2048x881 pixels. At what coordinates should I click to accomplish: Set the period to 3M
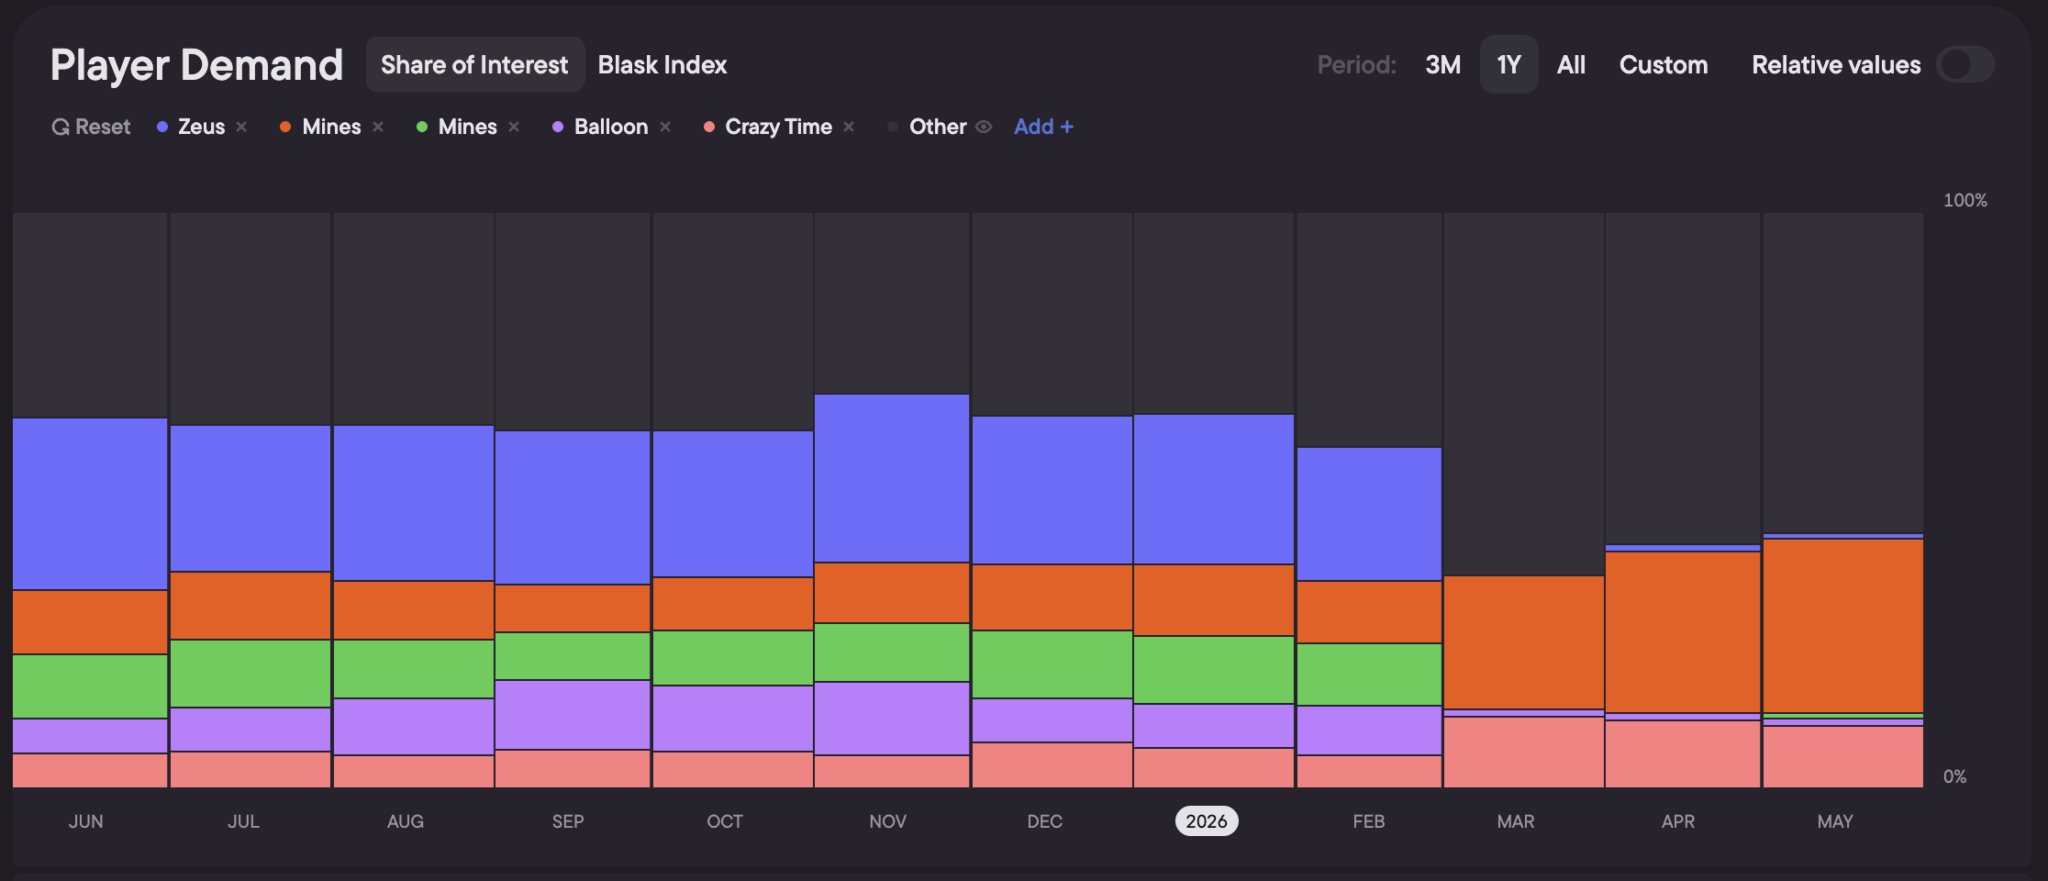1443,65
